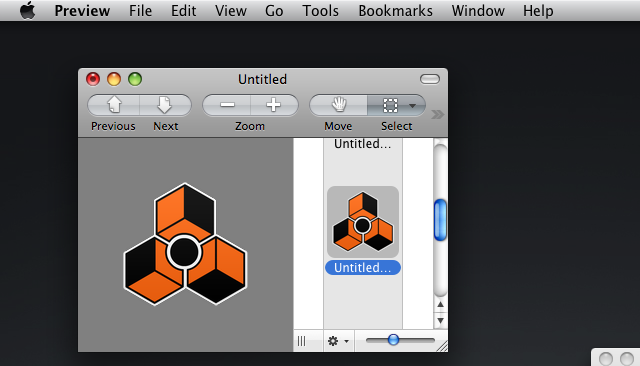Adjust the thumbnail size slider
The width and height of the screenshot is (640, 366).
(393, 339)
